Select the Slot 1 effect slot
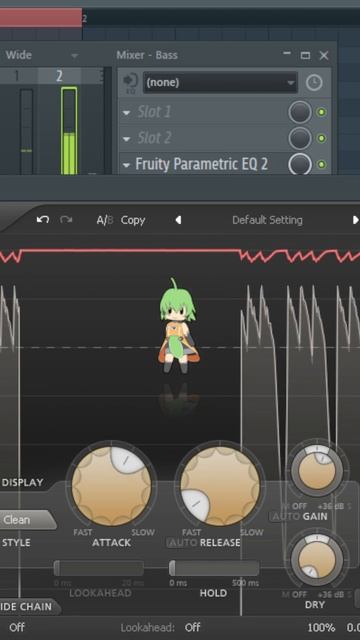The image size is (360, 640). point(154,112)
